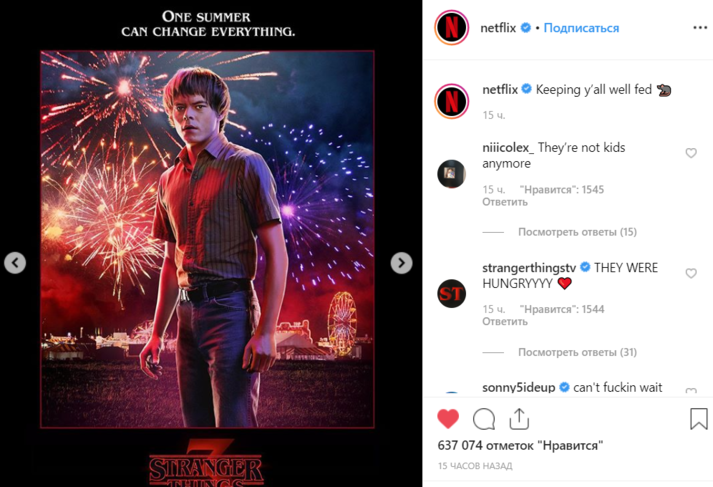Share the post via share icon
This screenshot has height=487, width=713.
pos(518,418)
